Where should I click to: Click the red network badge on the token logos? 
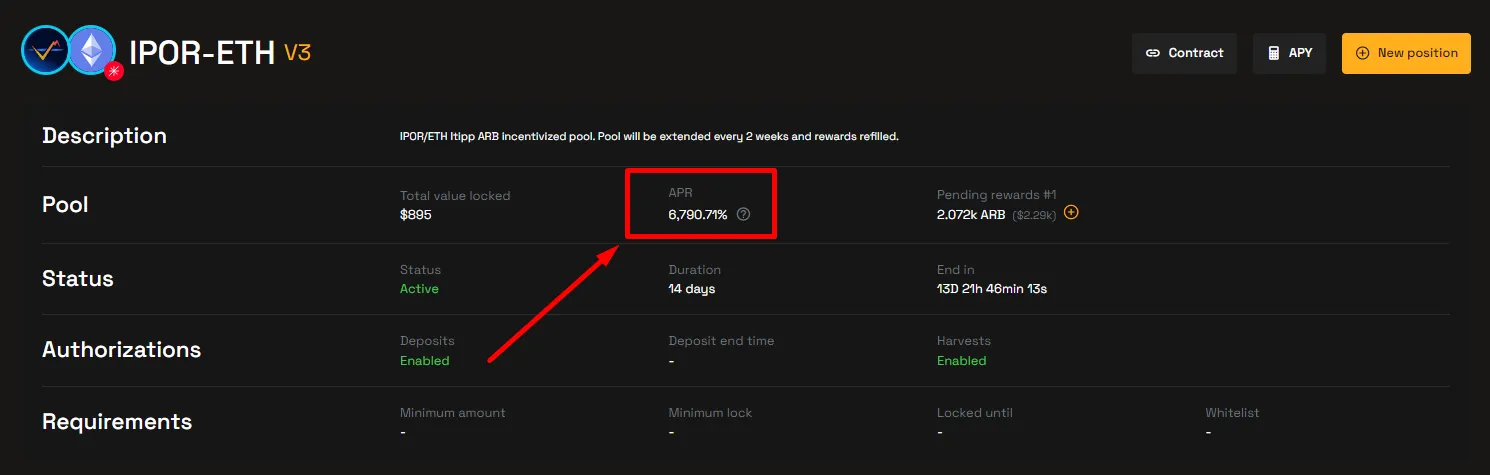[114, 71]
